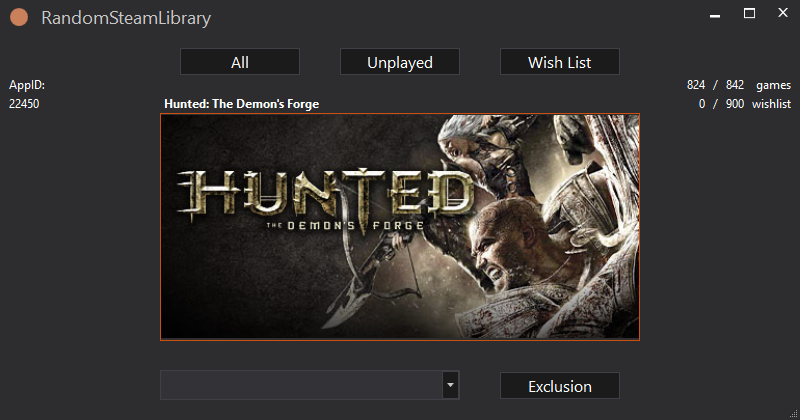
Task: Click the RandomSteamLibrary window title text
Action: (x=126, y=18)
